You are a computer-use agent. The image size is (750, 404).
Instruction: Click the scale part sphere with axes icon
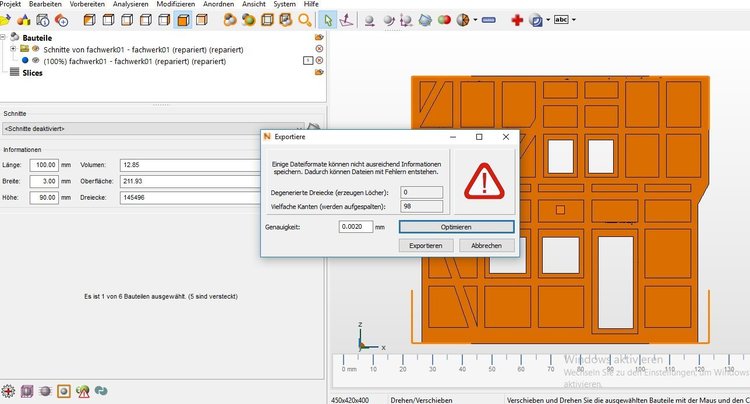pos(406,20)
